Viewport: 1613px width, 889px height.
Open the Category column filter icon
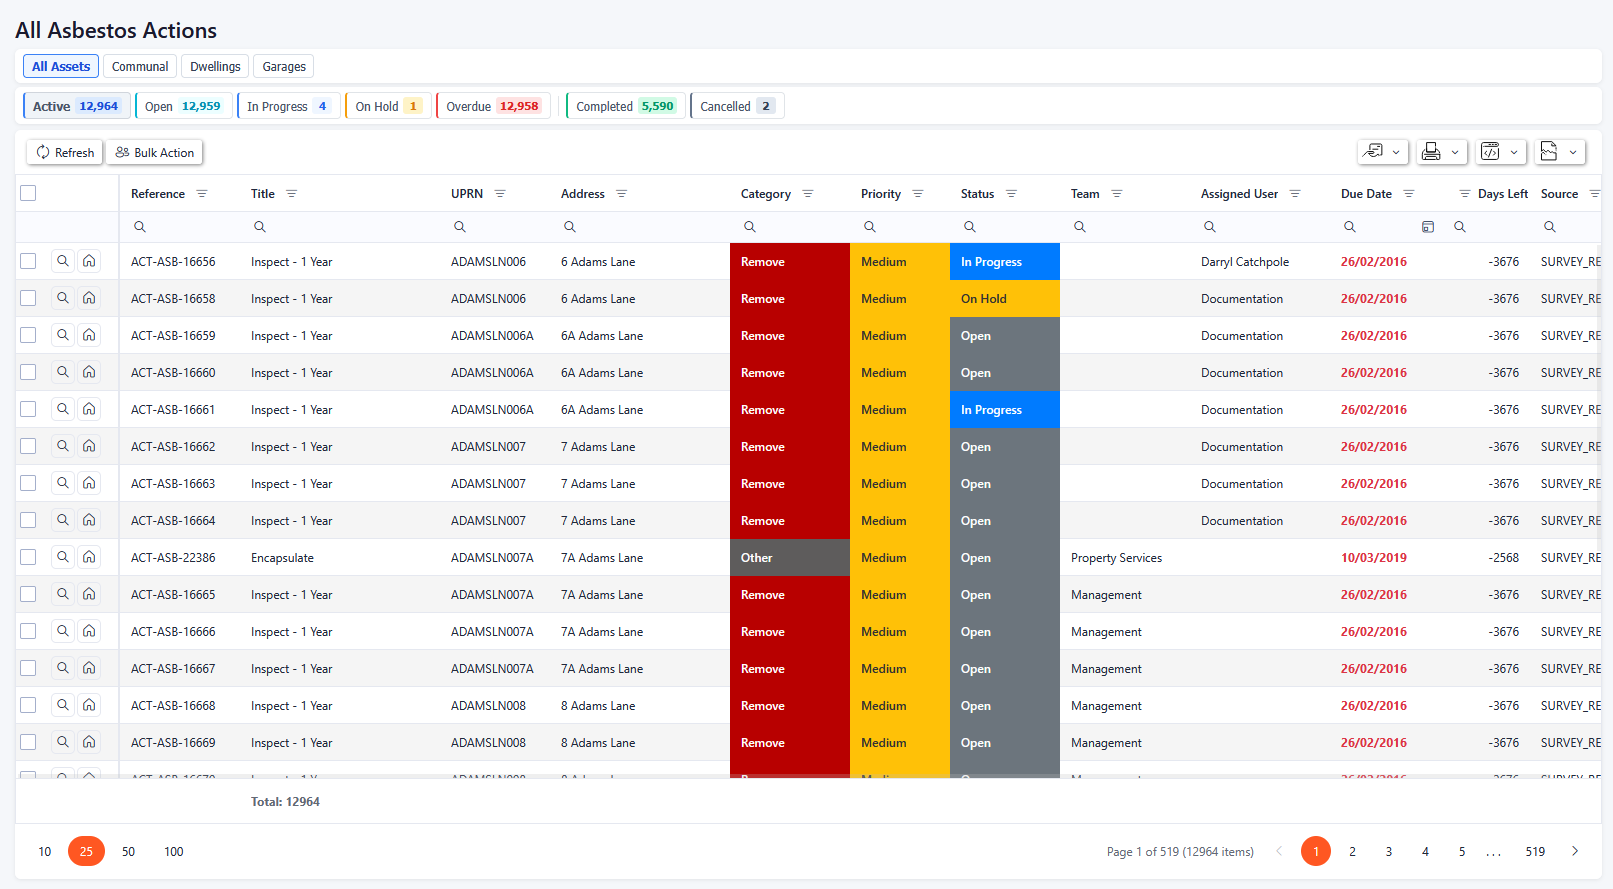pyautogui.click(x=808, y=194)
